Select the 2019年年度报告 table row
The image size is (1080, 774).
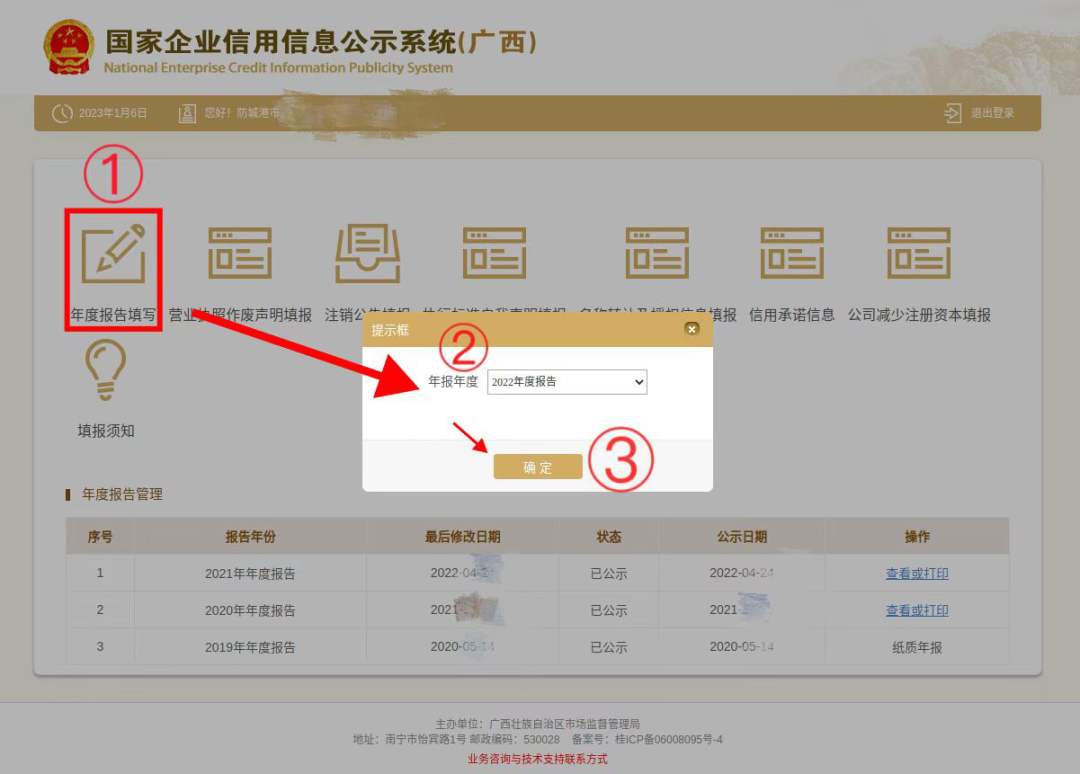click(250, 647)
